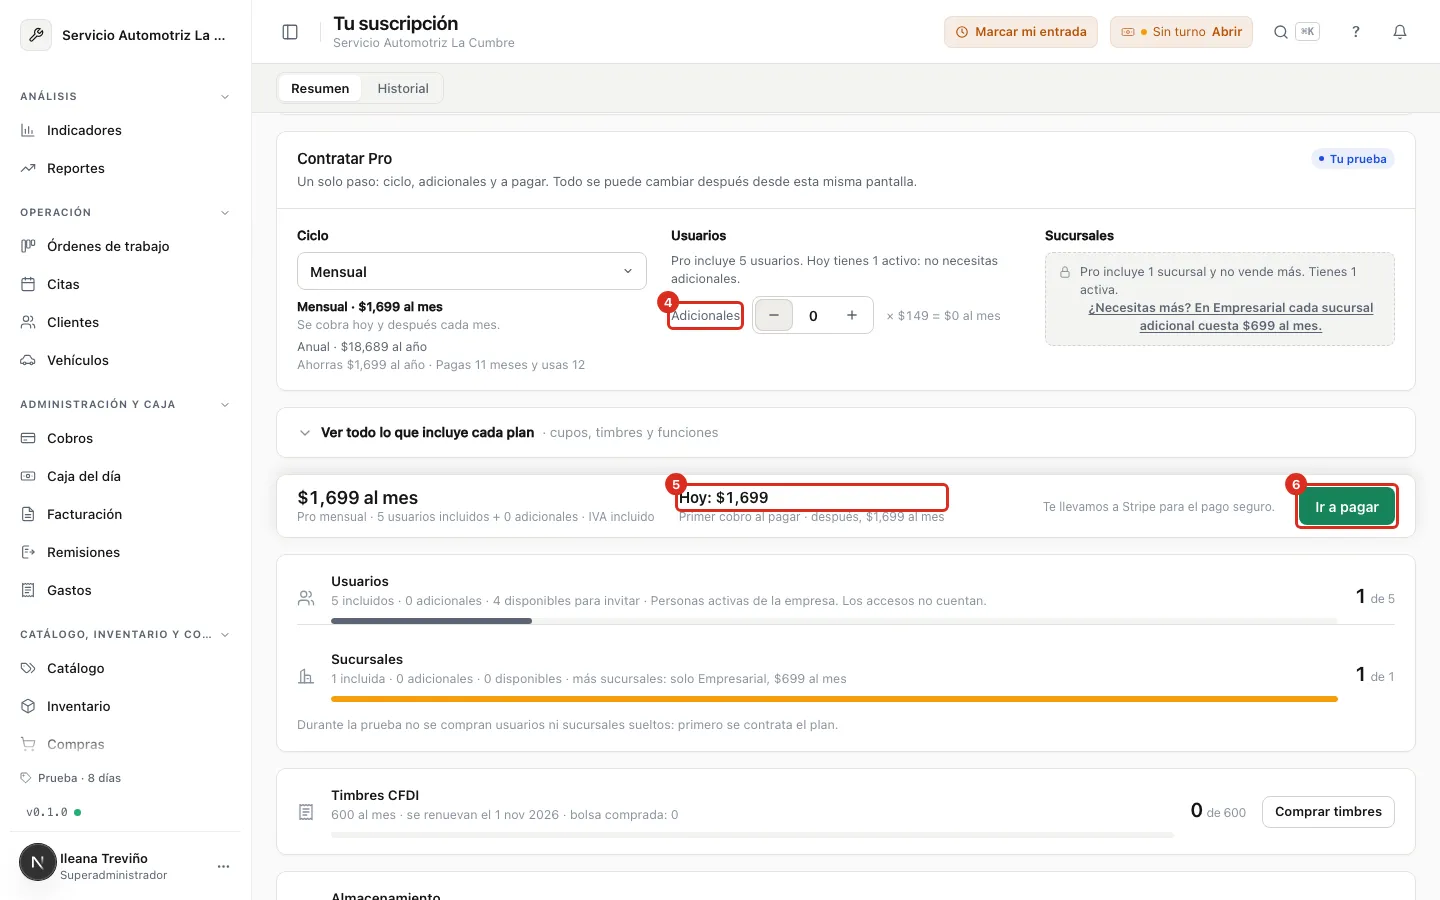The image size is (1440, 900).
Task: Open Gastos section
Action: [x=125, y=590]
